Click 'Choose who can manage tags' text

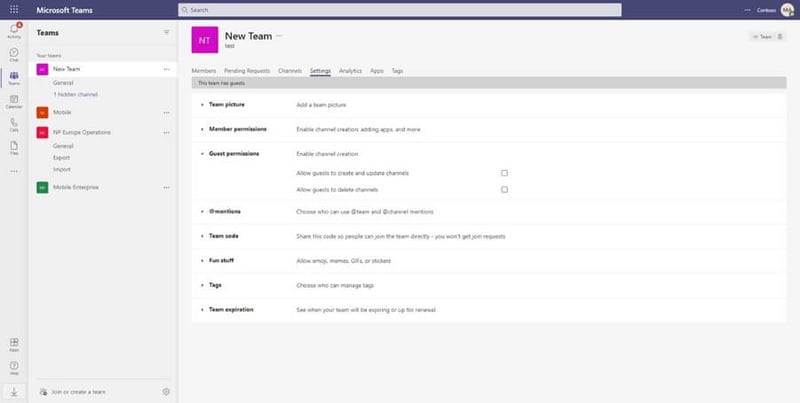coord(335,285)
